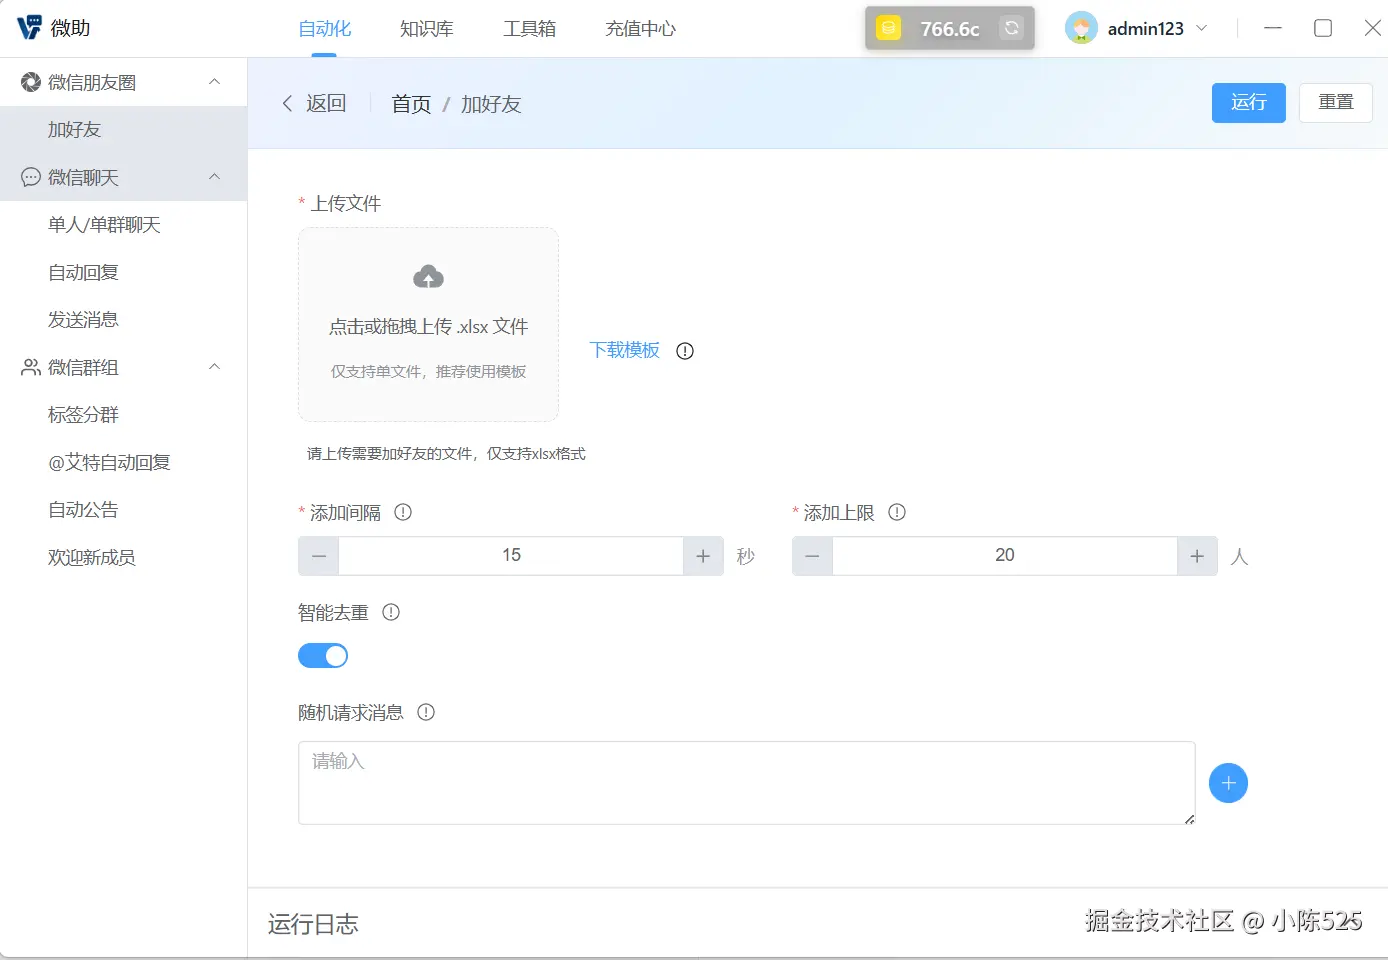This screenshot has height=960, width=1388.
Task: Toggle the 智能去重 switch off
Action: click(323, 656)
